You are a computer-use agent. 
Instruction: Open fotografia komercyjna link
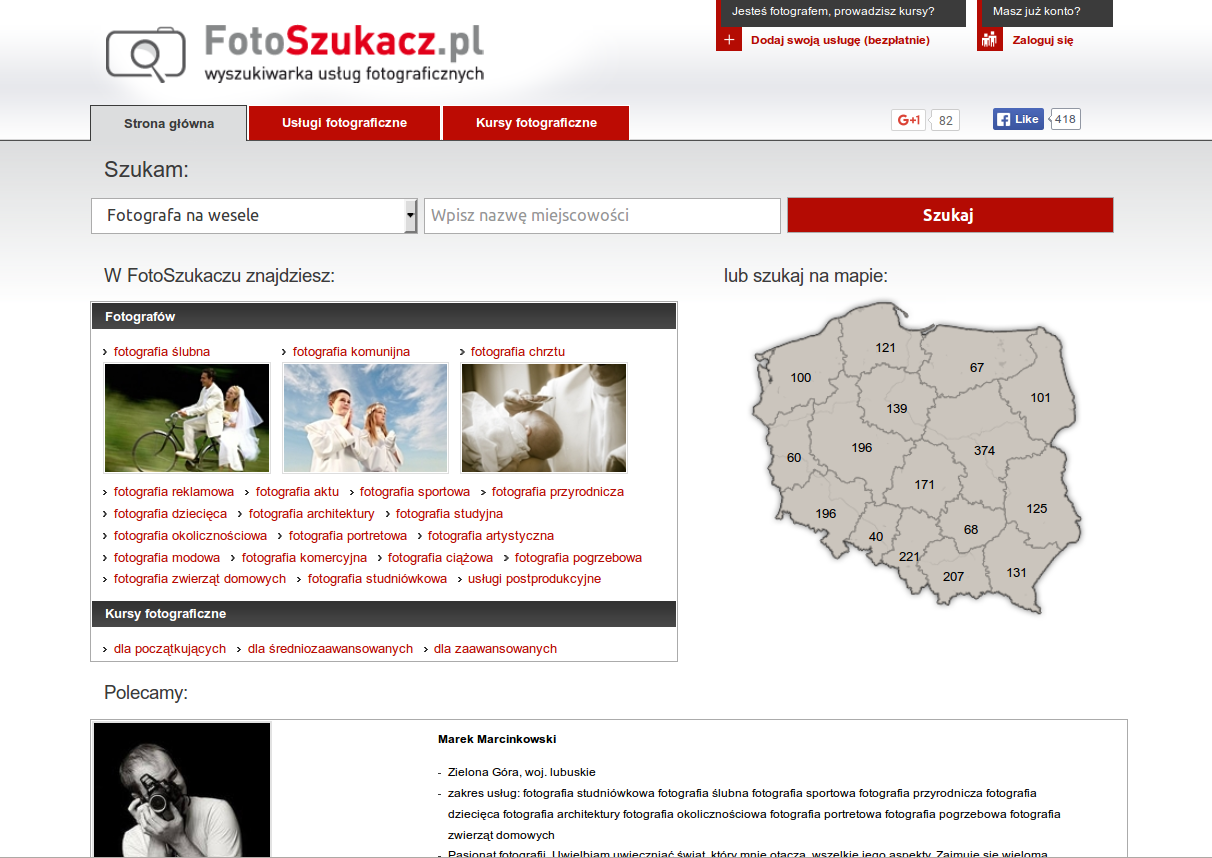coord(304,558)
